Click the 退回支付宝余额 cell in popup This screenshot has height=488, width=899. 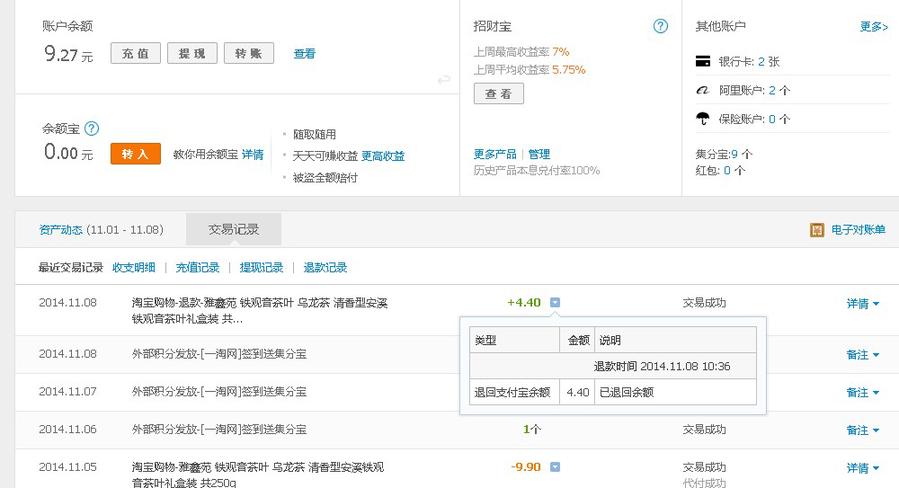click(514, 392)
